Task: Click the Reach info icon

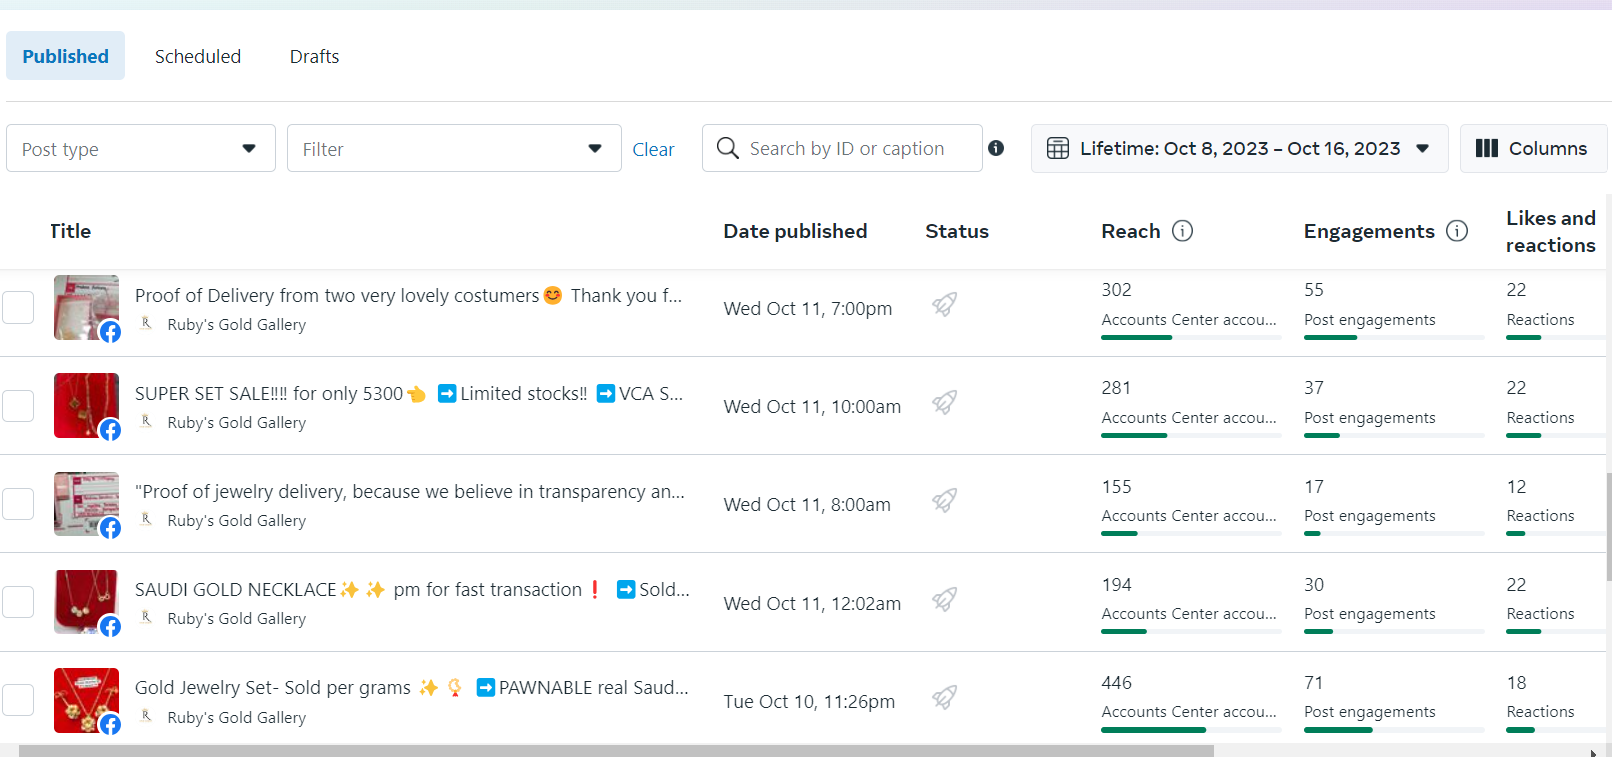Action: [x=1182, y=231]
